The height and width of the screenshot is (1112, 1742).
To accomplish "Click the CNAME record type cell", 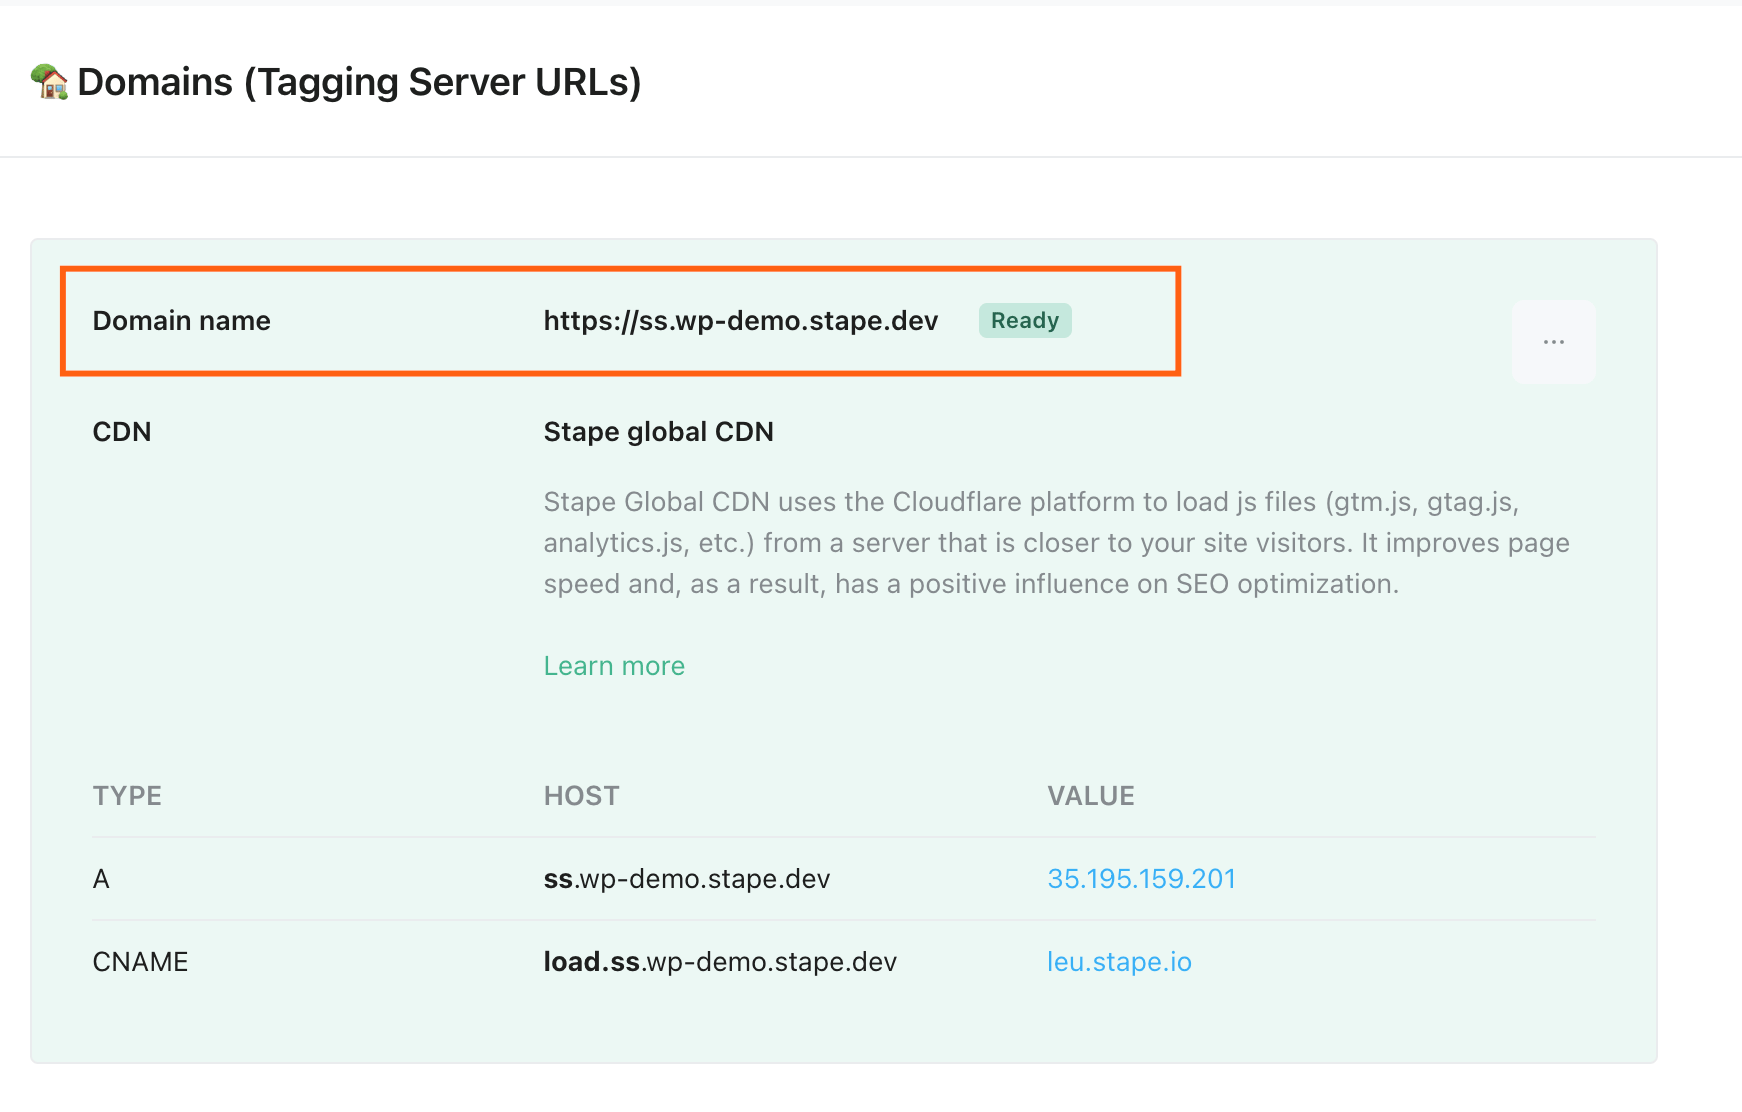I will pos(140,962).
